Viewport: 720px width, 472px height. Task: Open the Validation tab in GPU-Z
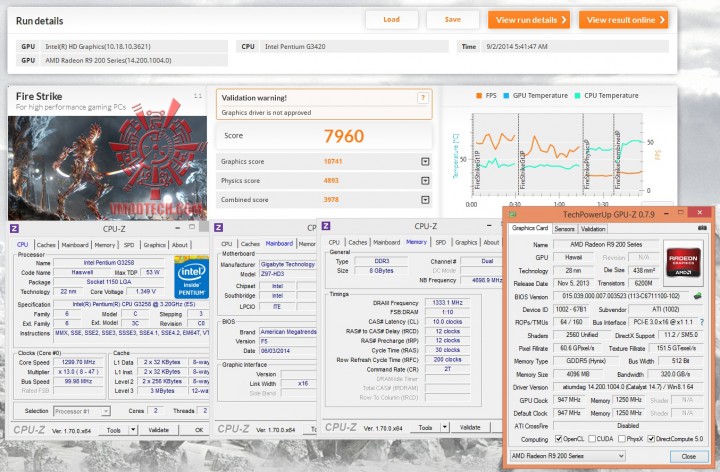tap(593, 229)
